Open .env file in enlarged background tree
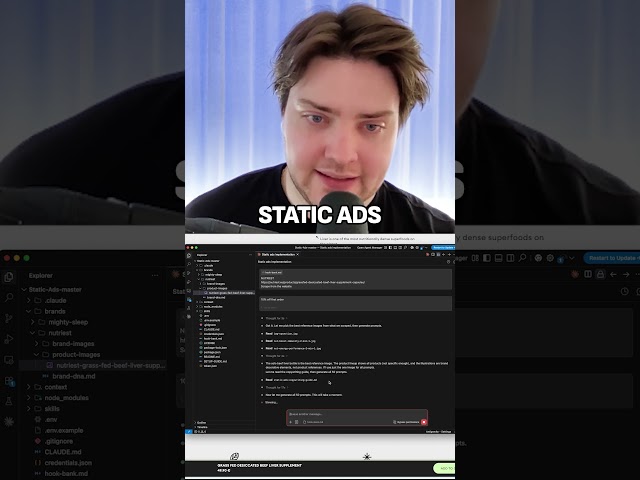 click(46, 419)
